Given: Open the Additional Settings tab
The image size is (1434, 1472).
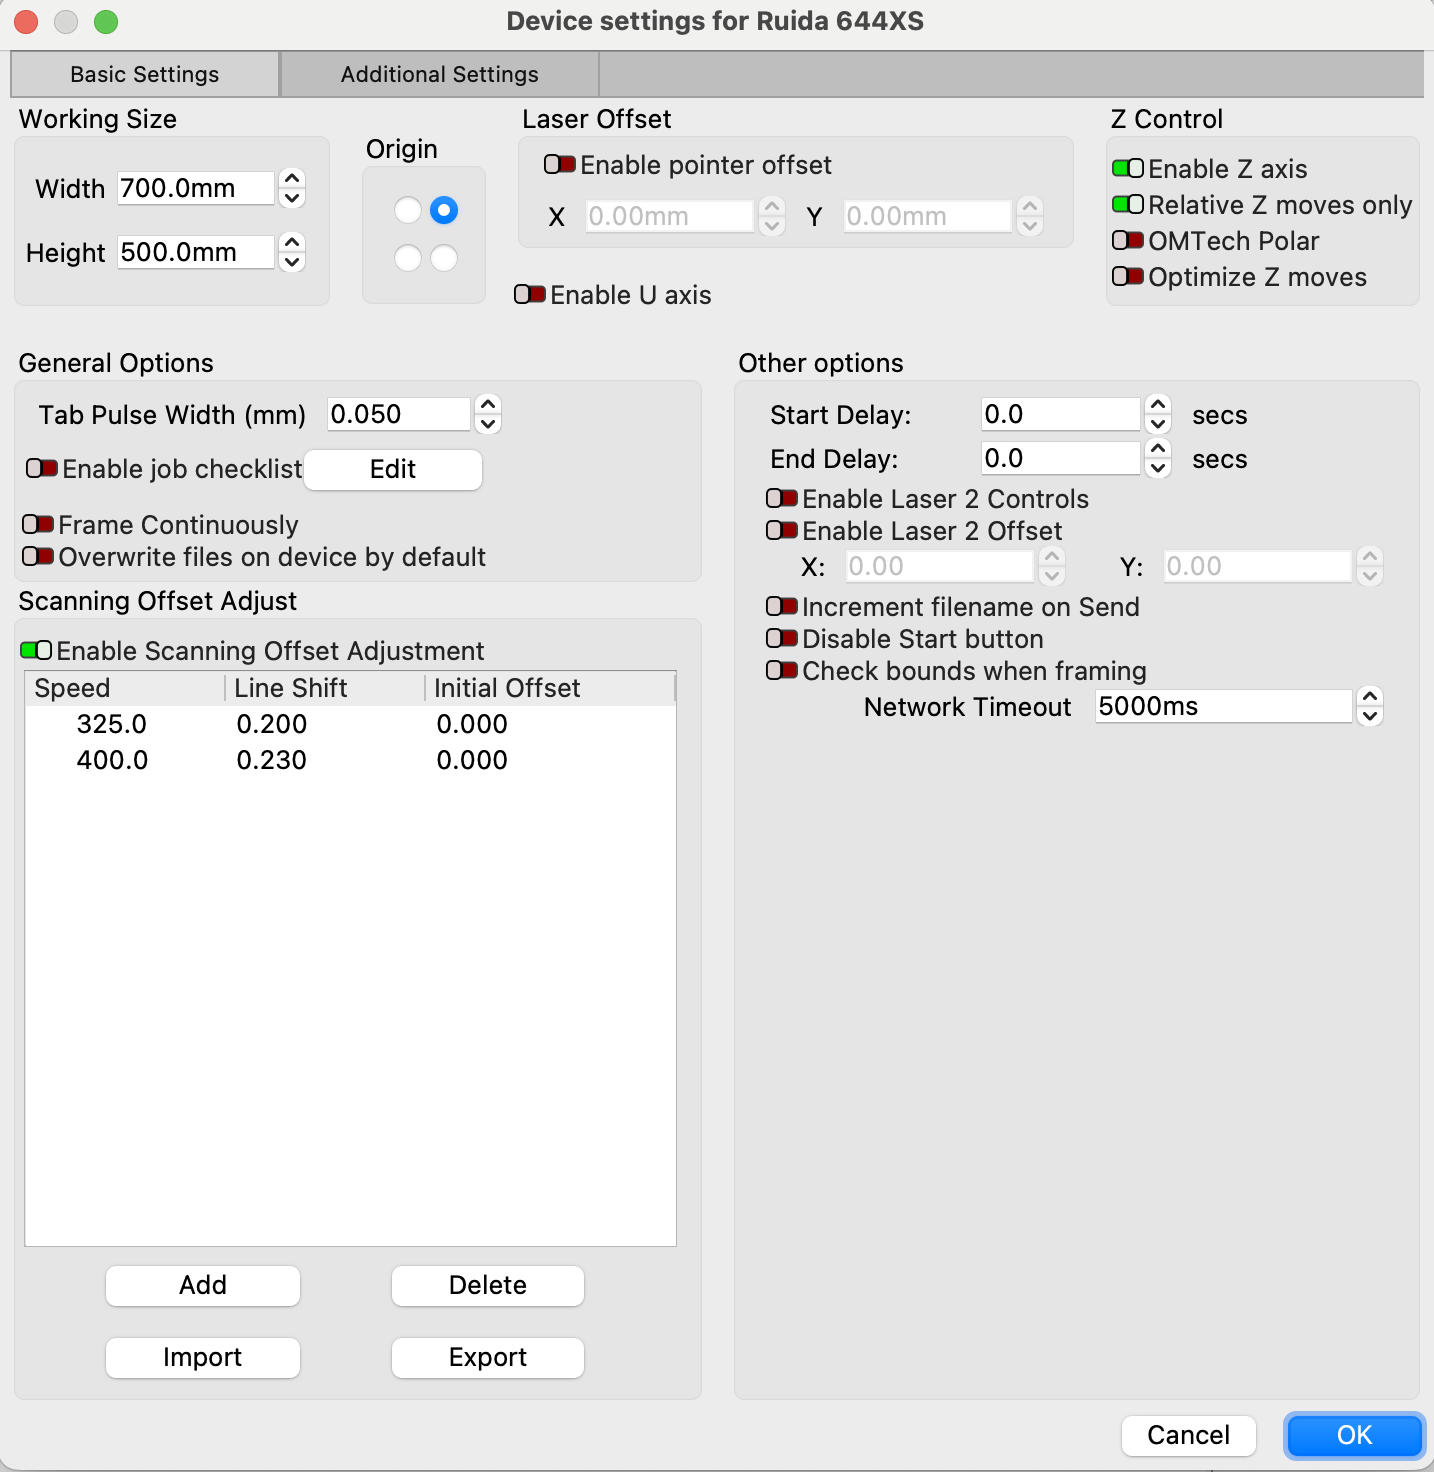Looking at the screenshot, I should tap(440, 74).
